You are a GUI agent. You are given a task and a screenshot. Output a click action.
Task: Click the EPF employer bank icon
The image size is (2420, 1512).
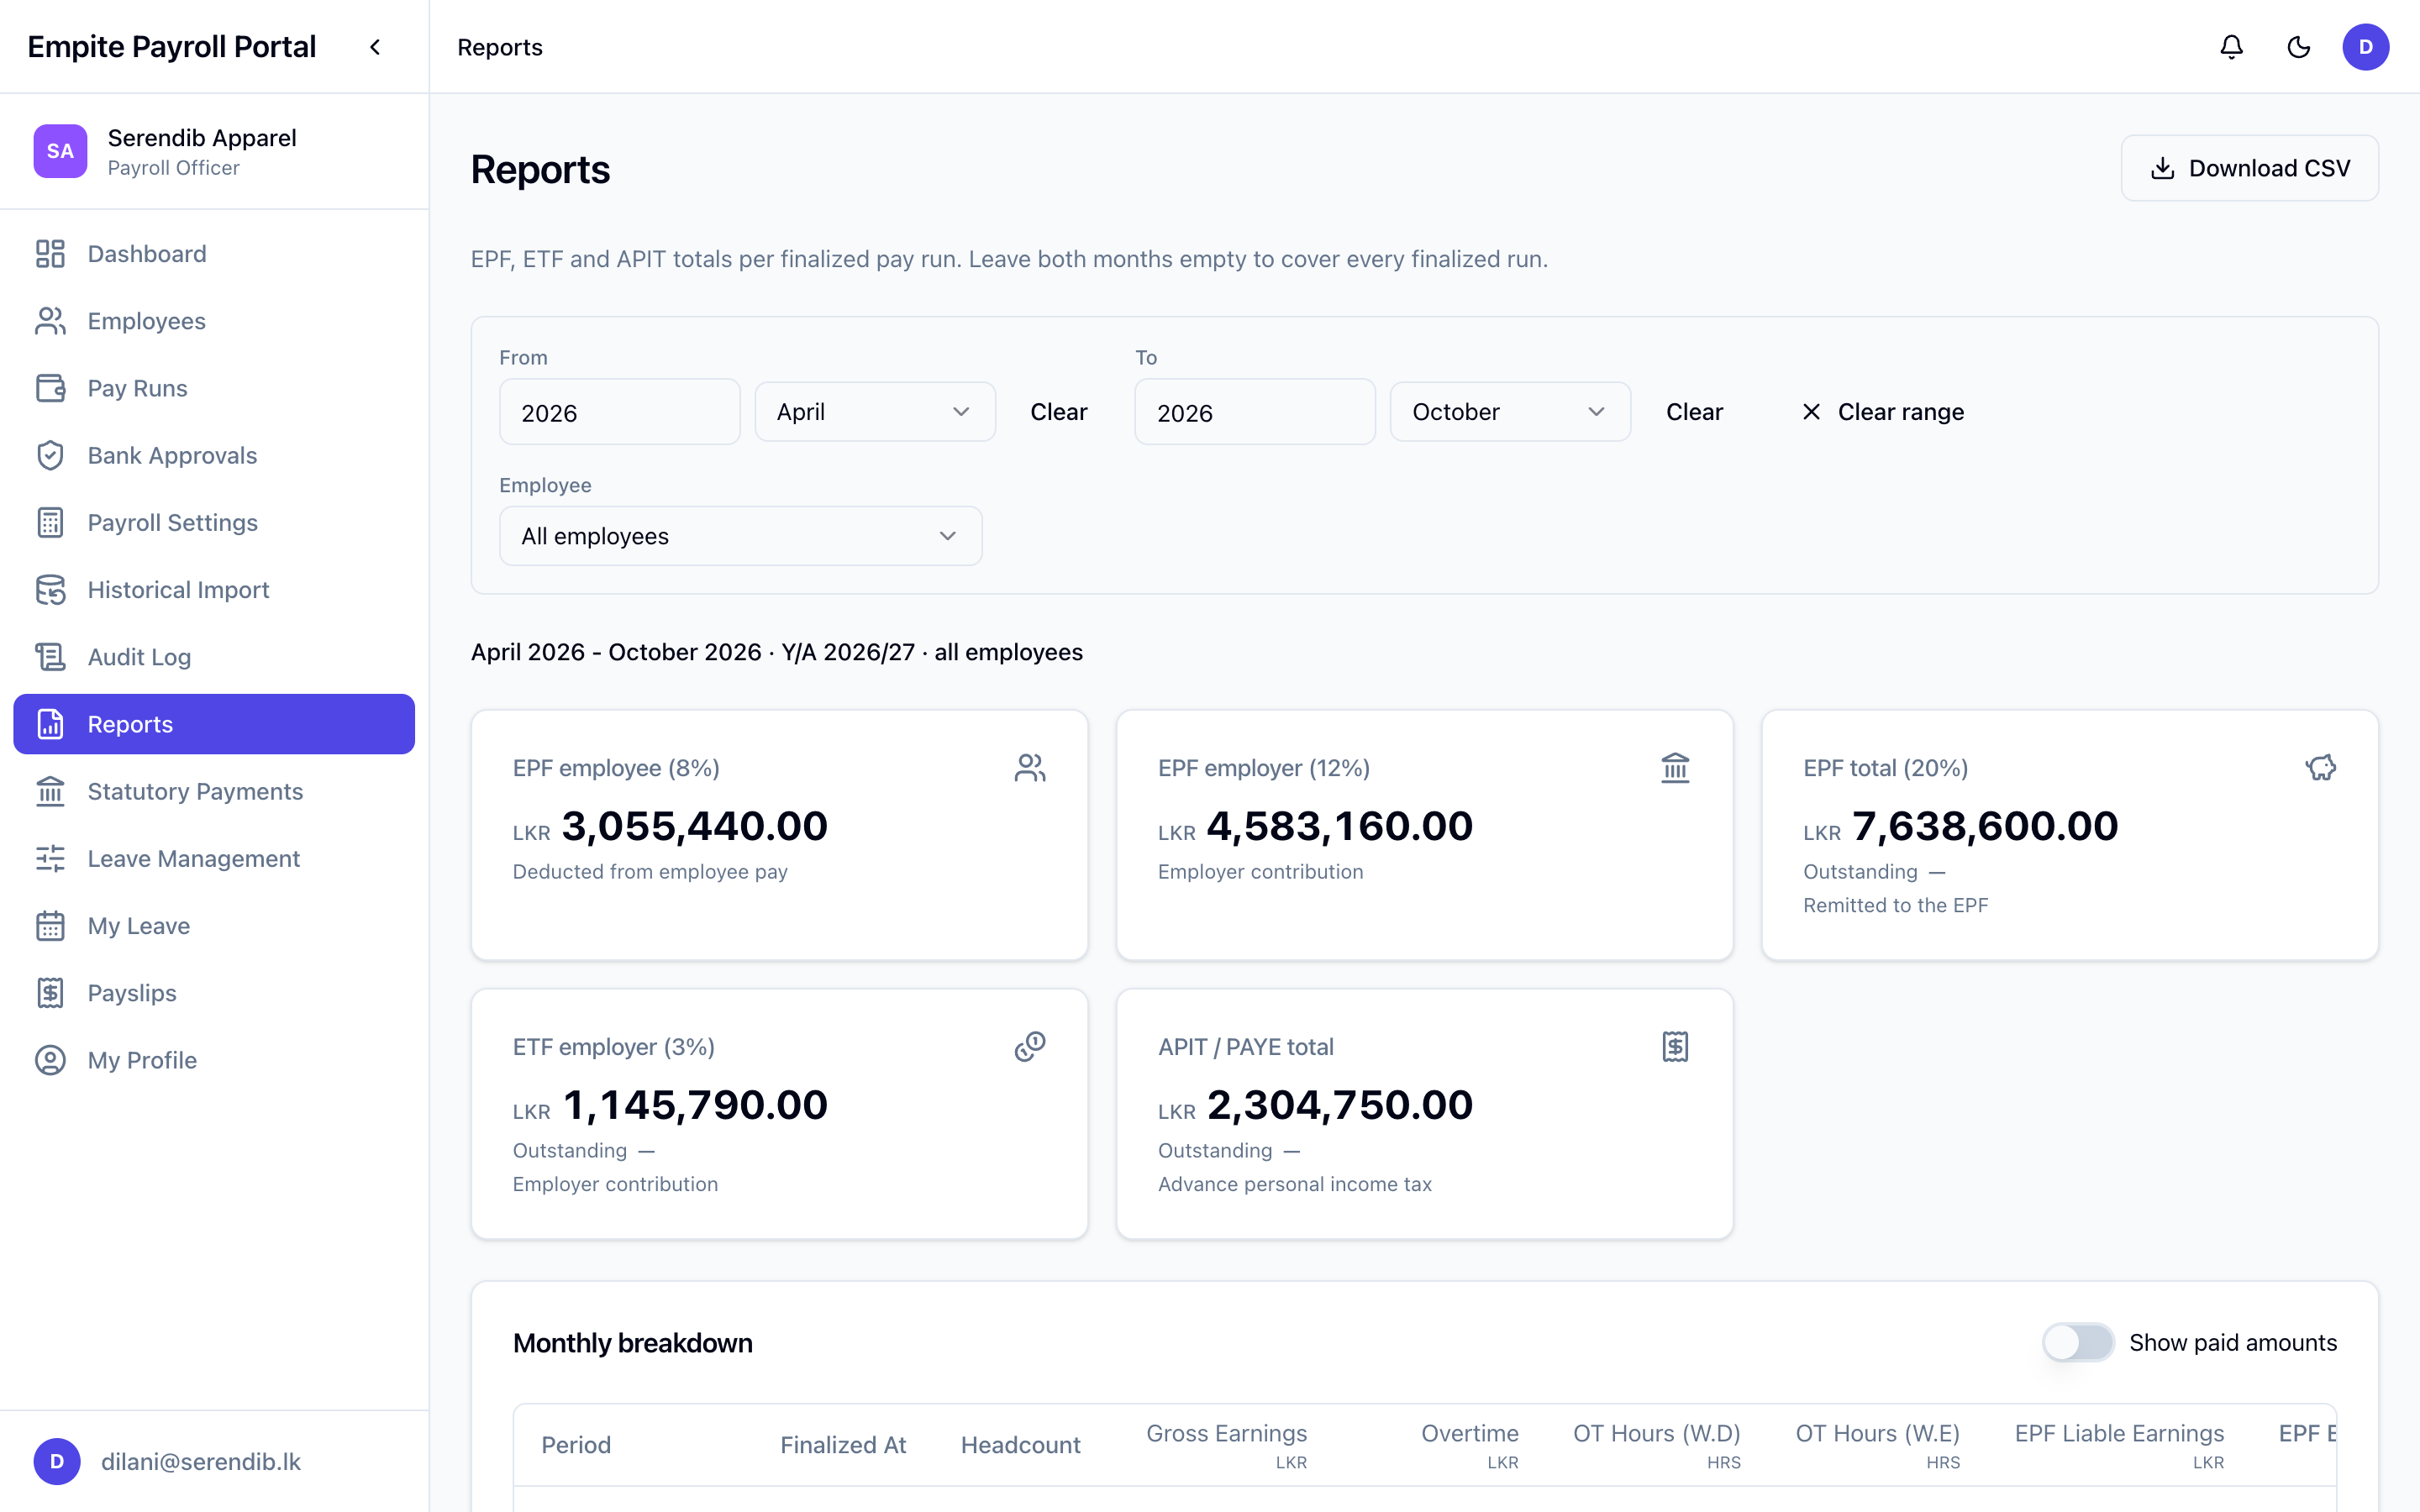pyautogui.click(x=1675, y=768)
